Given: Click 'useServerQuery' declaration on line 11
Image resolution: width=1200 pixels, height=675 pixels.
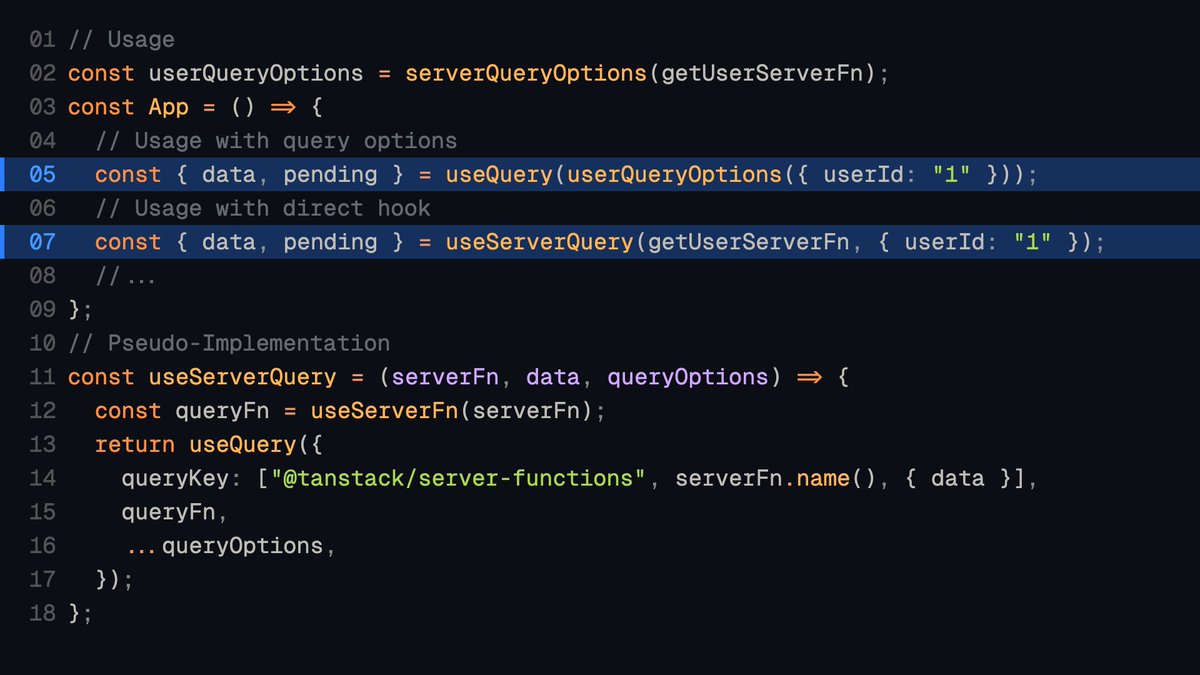Looking at the screenshot, I should point(243,377).
